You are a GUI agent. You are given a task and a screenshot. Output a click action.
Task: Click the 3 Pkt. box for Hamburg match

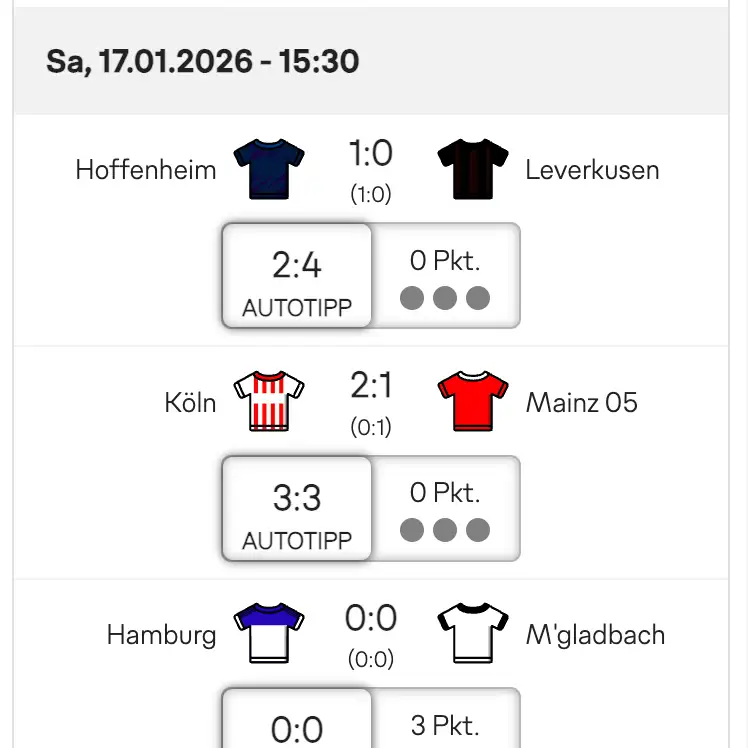[445, 725]
